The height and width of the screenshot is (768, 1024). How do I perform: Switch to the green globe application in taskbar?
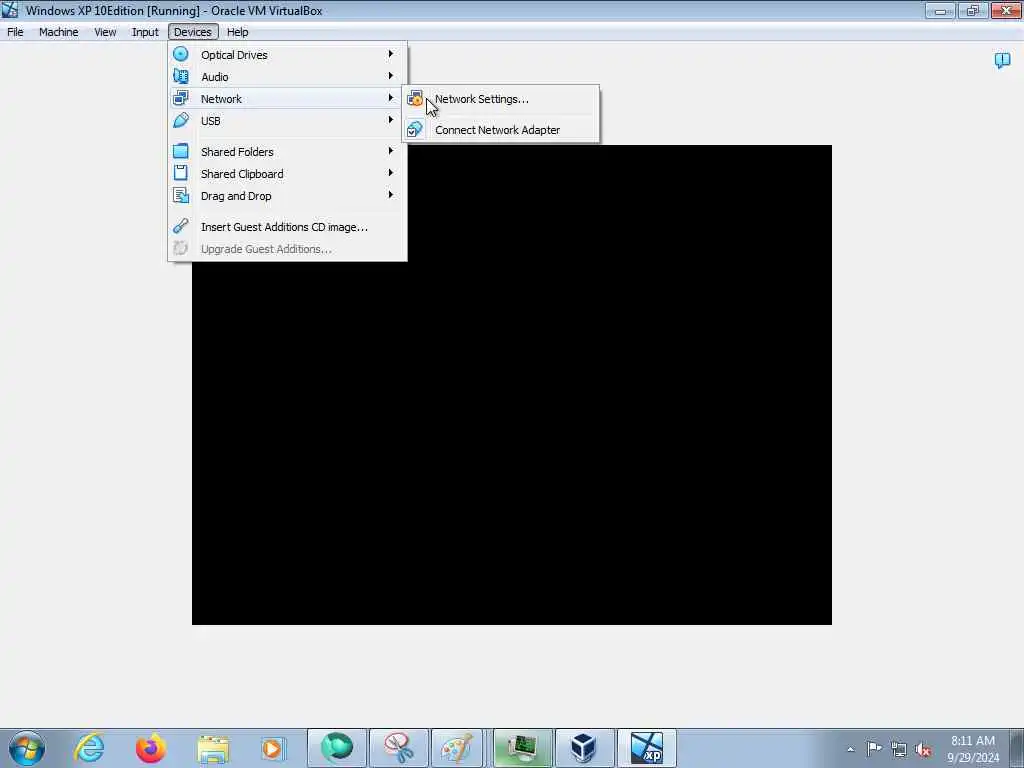coord(337,748)
